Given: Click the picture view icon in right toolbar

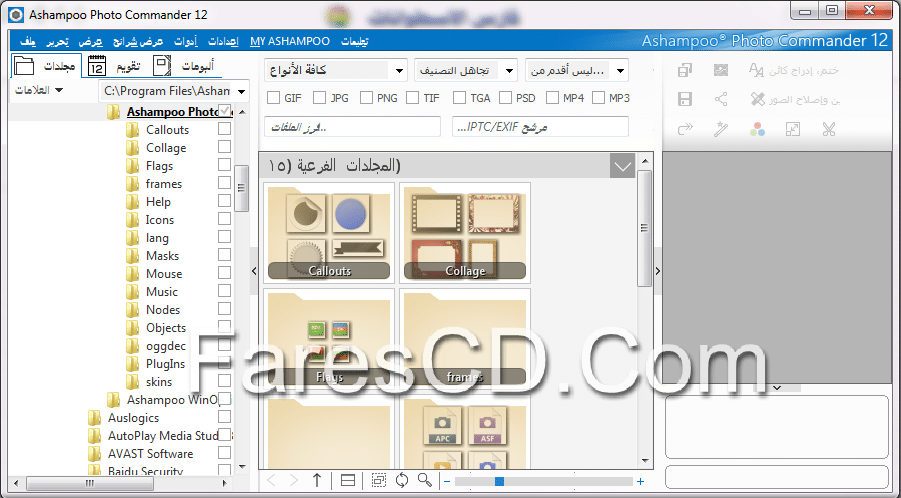Looking at the screenshot, I should pyautogui.click(x=721, y=70).
